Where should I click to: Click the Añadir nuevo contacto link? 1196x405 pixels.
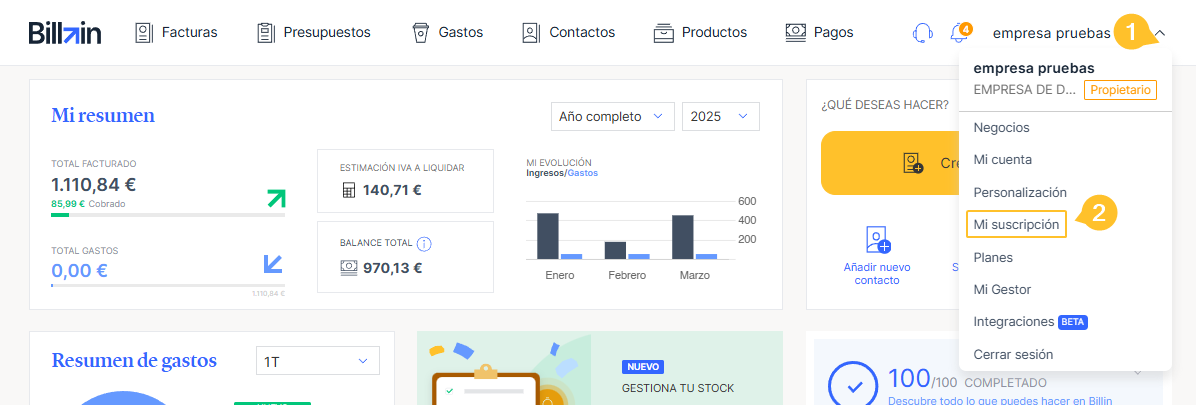pyautogui.click(x=876, y=274)
